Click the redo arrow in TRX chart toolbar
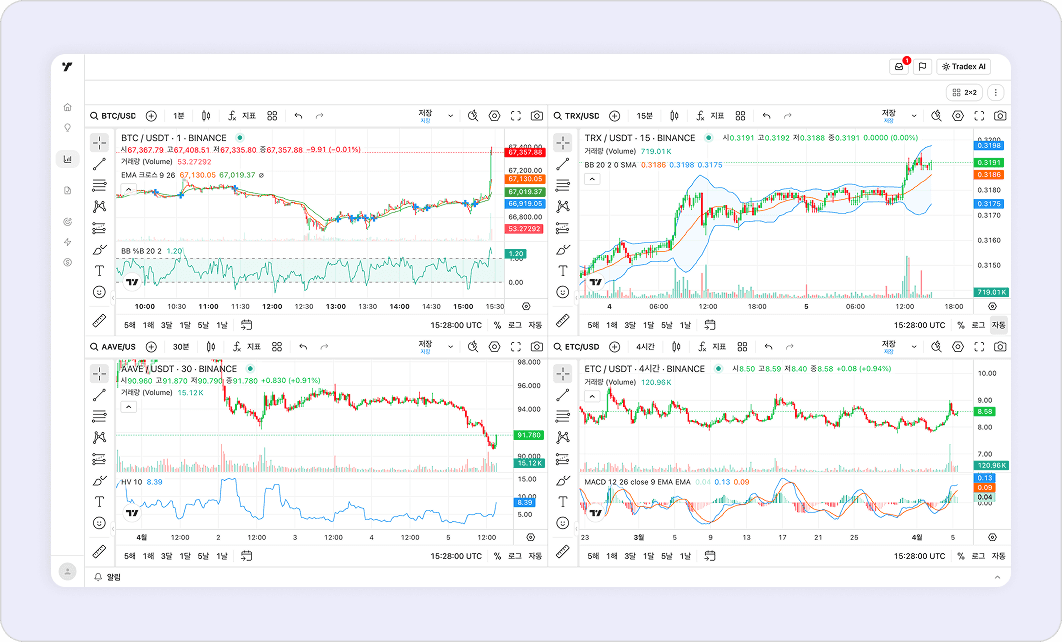Screen dimensions: 1062x642 788,116
